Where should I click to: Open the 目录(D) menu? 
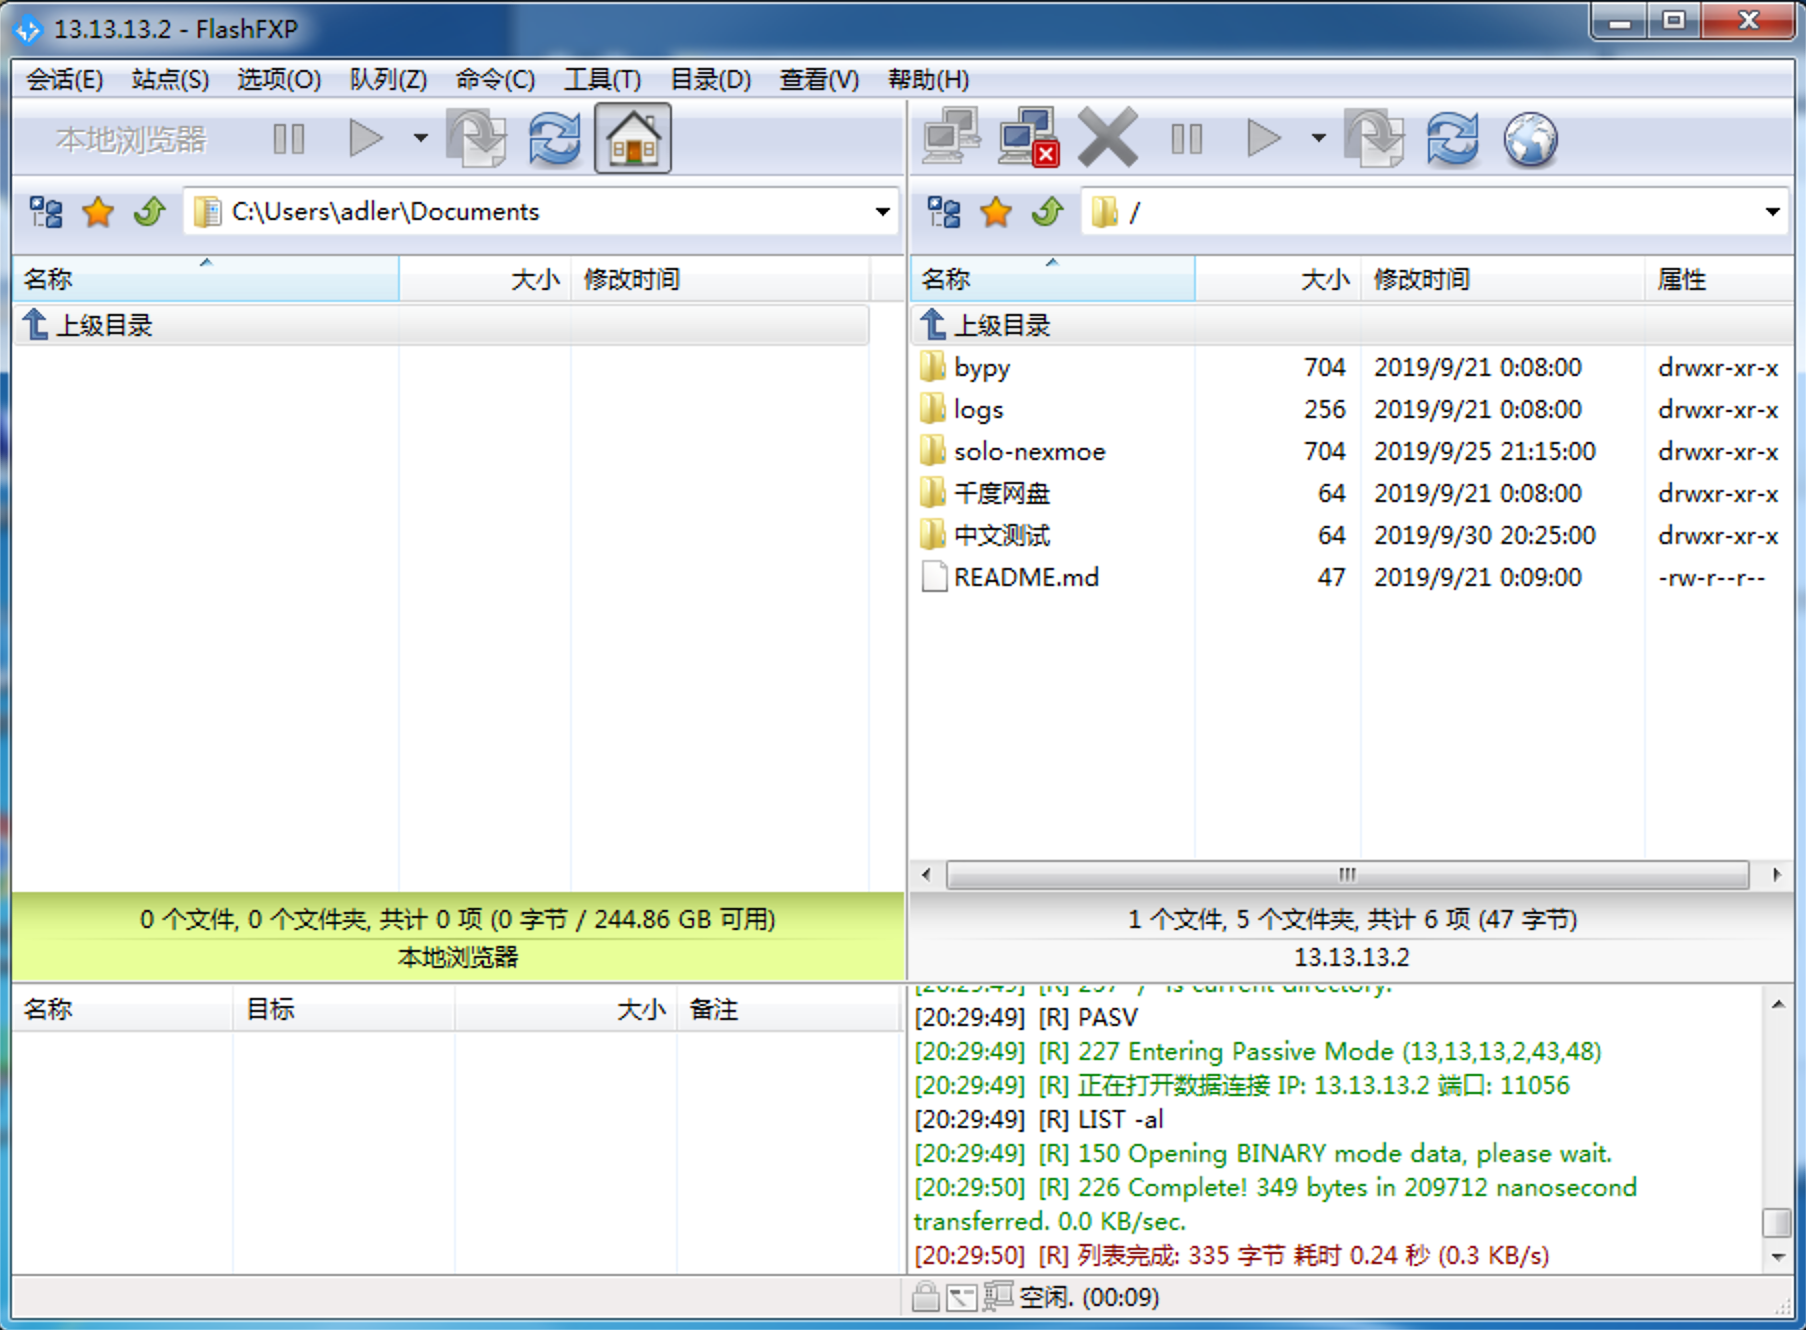[x=710, y=79]
